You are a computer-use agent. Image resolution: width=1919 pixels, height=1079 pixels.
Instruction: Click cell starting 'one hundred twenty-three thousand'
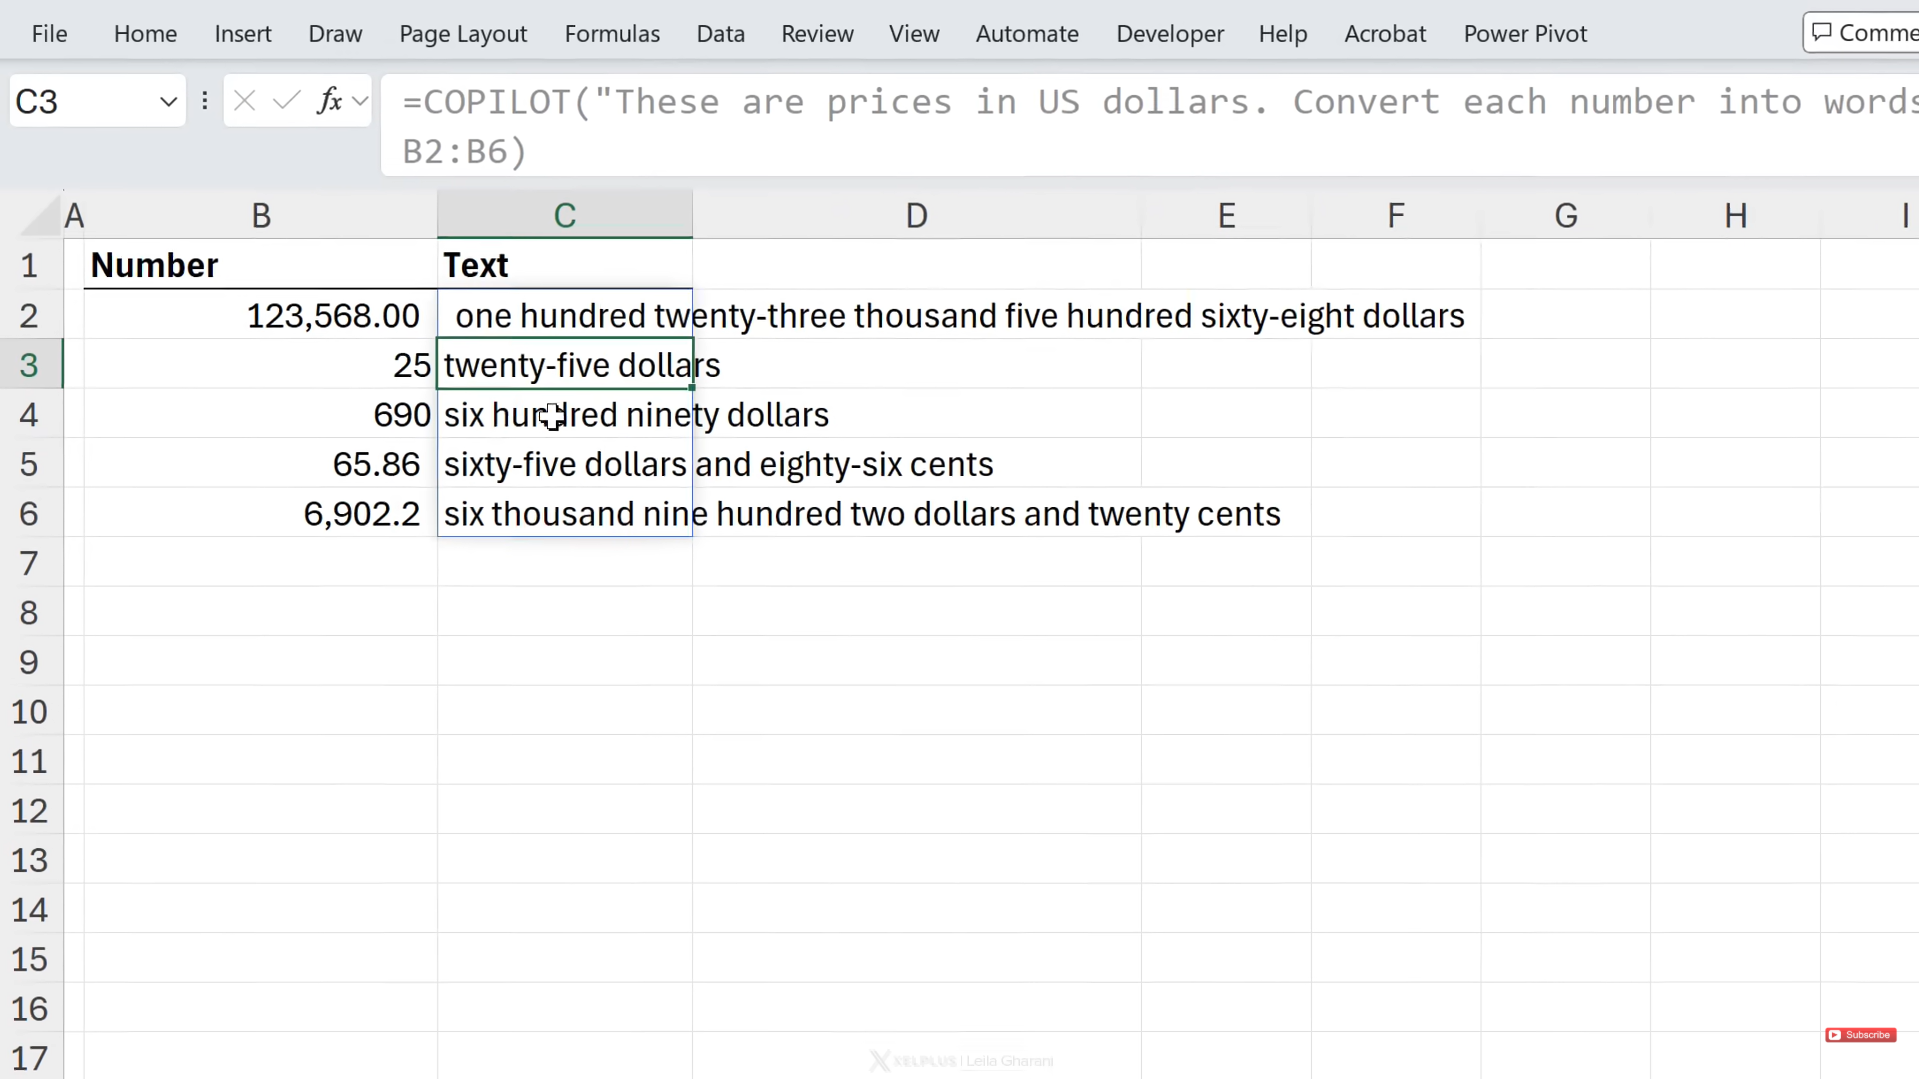(565, 315)
